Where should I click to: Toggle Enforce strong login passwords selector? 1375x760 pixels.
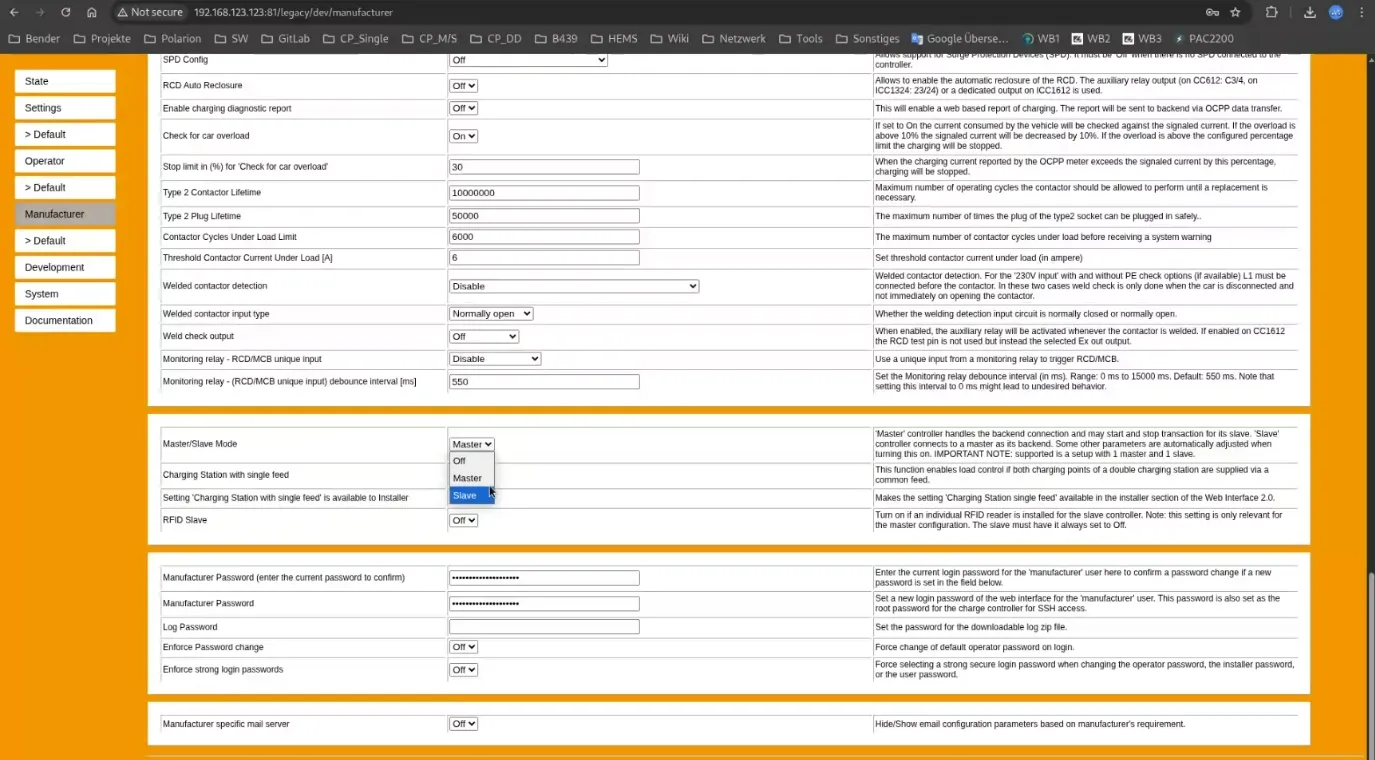(463, 670)
